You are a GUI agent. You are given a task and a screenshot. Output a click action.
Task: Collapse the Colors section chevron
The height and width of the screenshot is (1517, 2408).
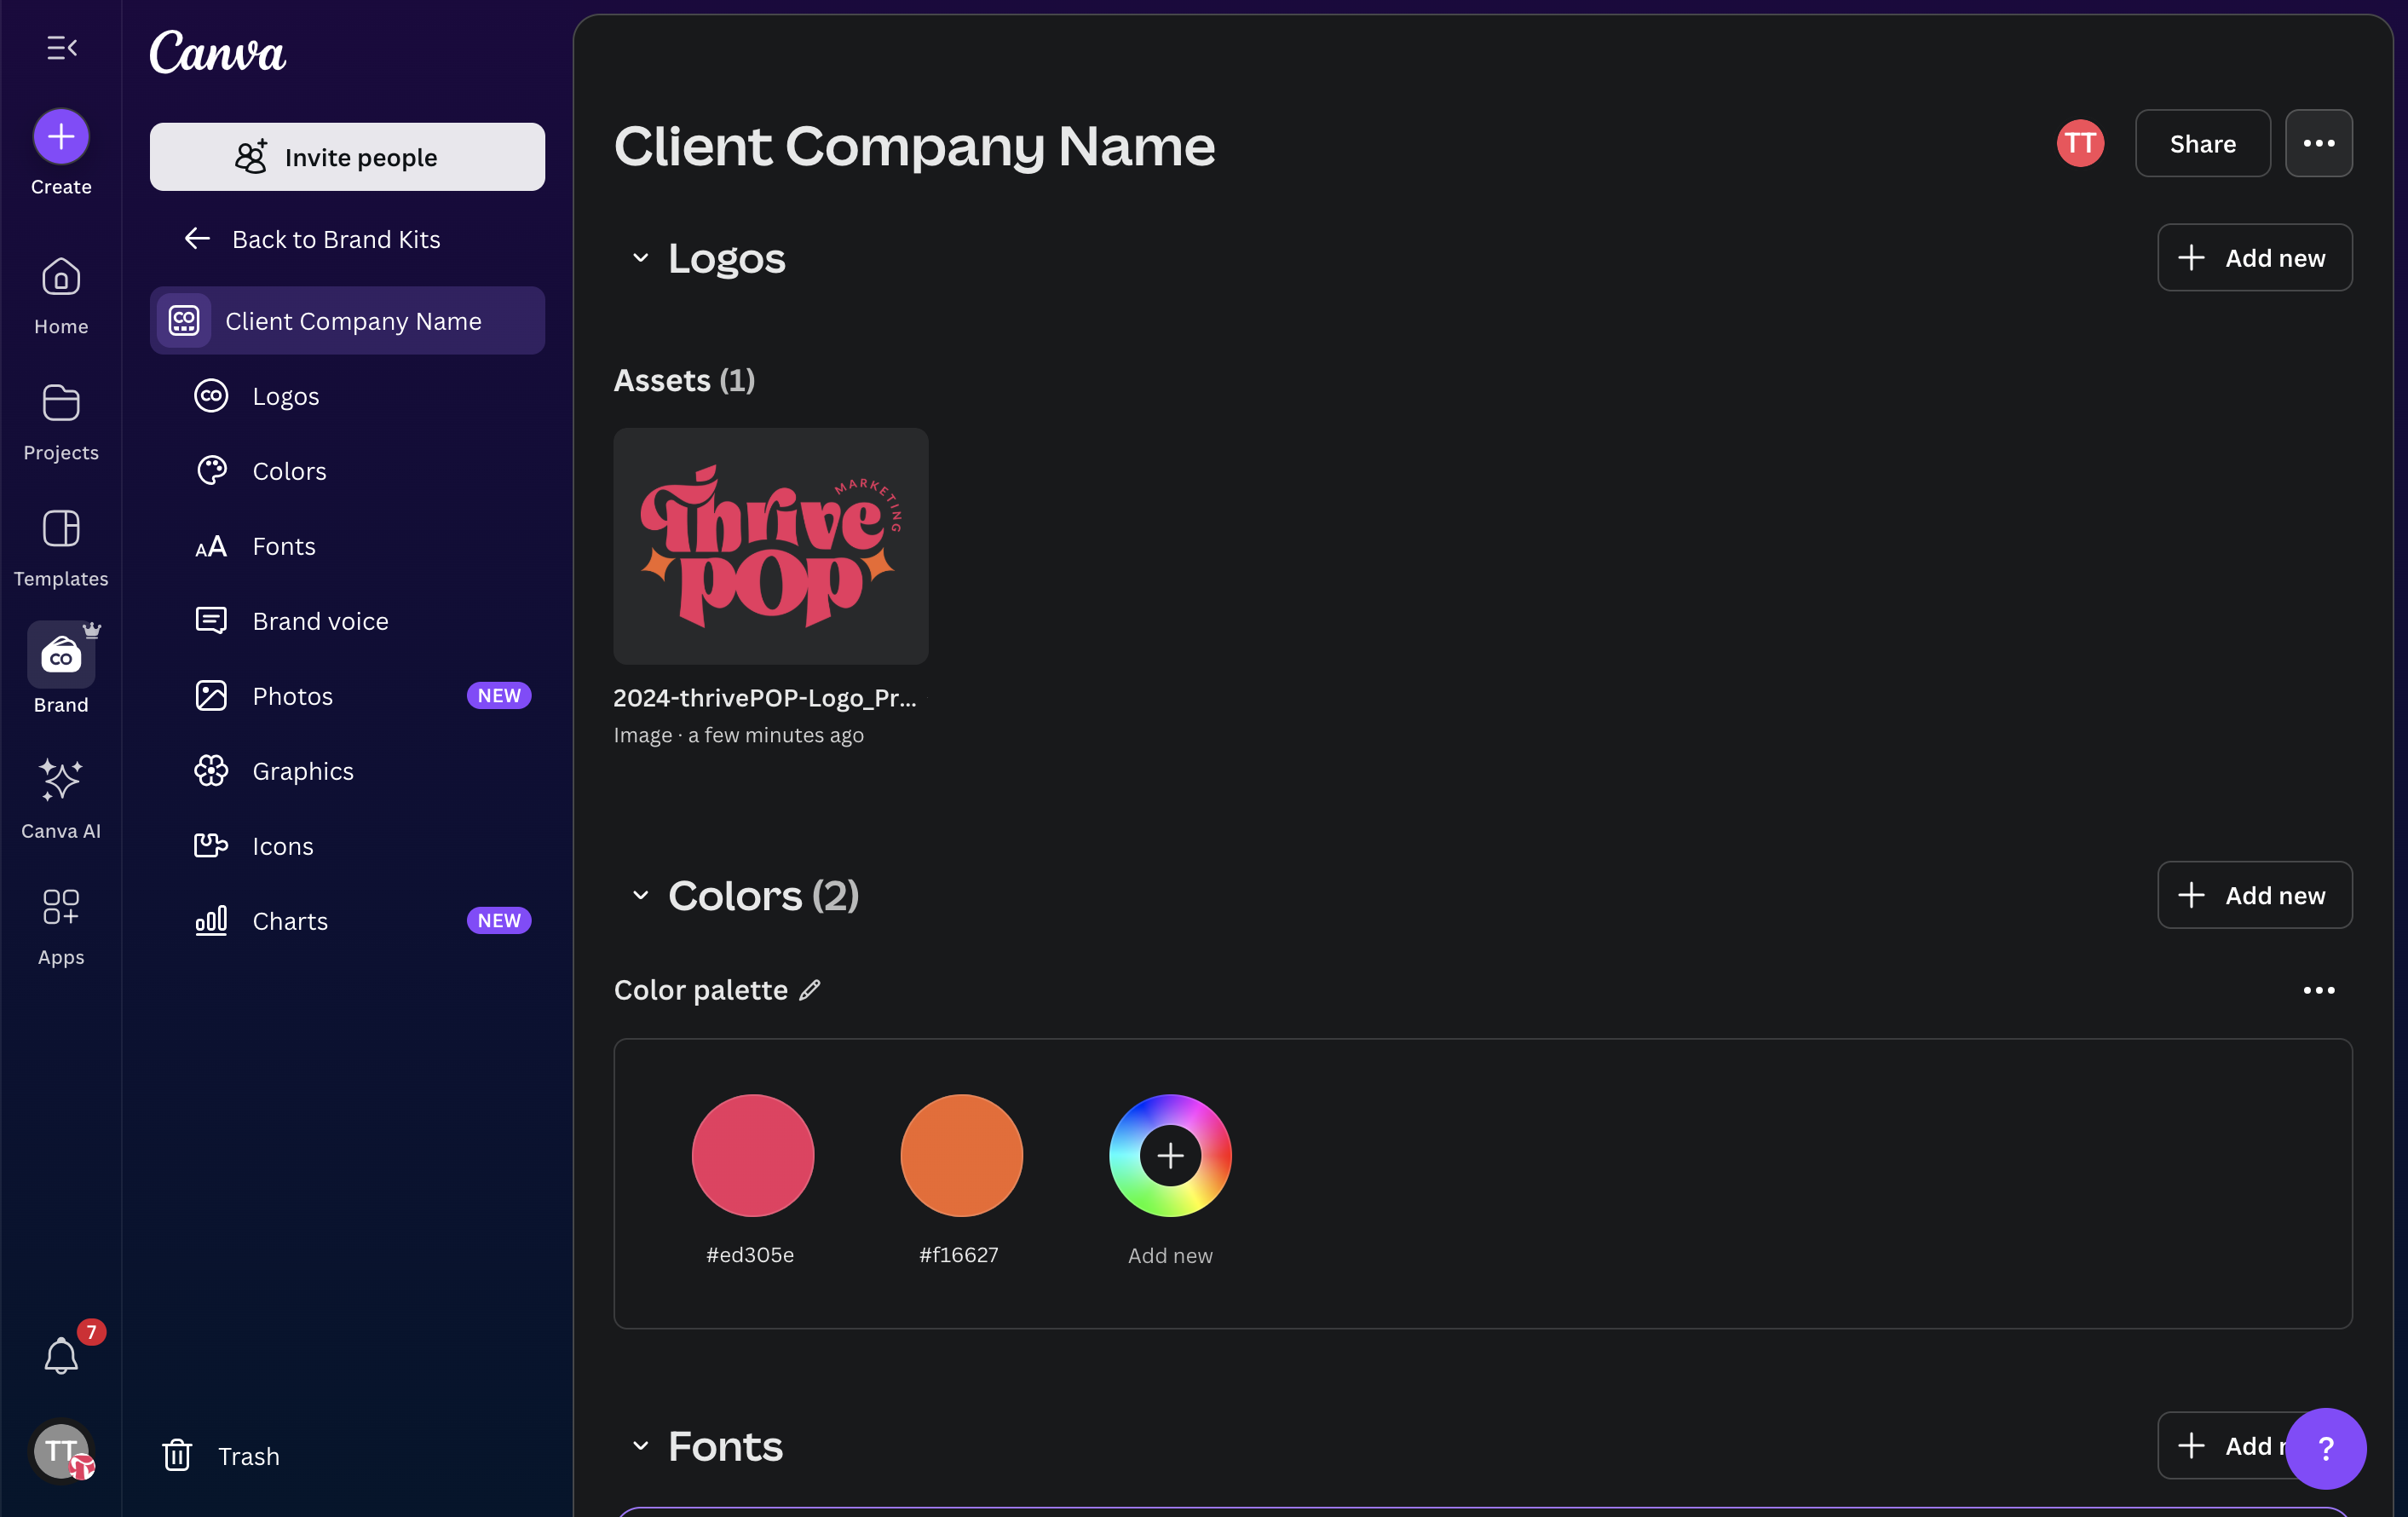point(641,895)
